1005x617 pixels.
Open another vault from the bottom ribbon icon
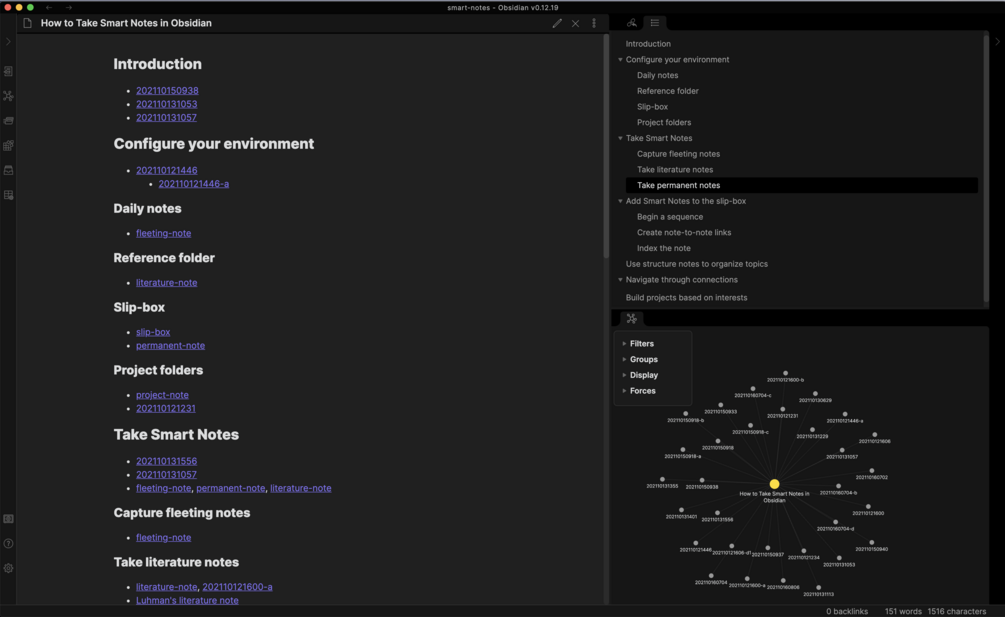point(8,519)
